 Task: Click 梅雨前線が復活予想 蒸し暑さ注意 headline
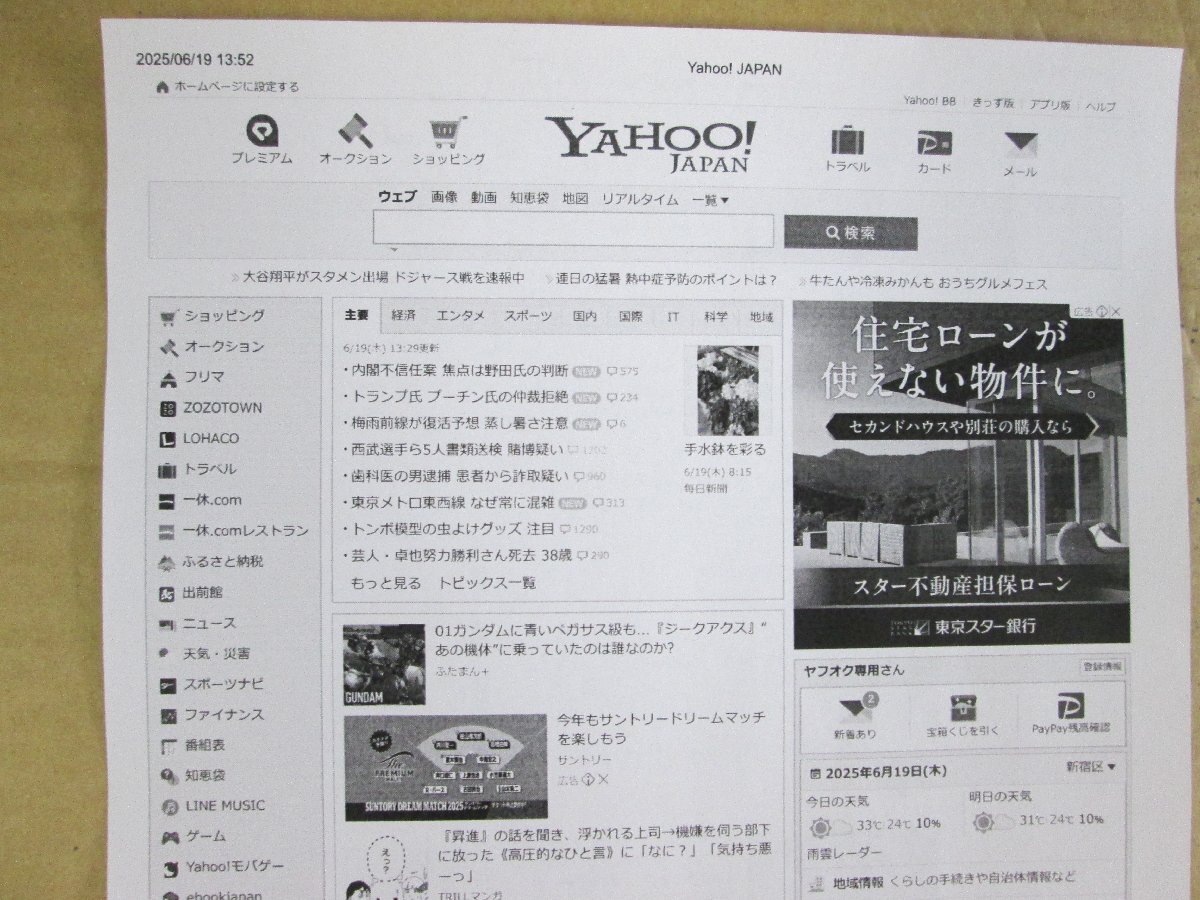click(x=459, y=423)
